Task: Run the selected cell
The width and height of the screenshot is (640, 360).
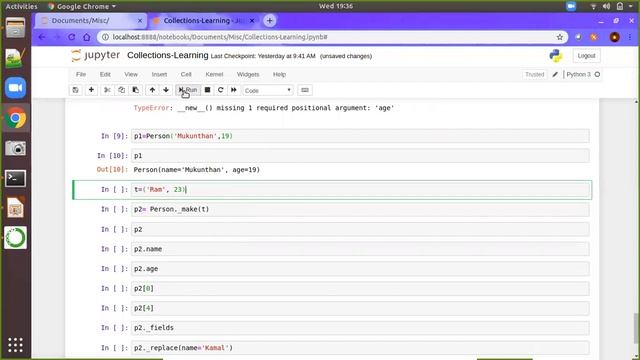Action: click(188, 90)
